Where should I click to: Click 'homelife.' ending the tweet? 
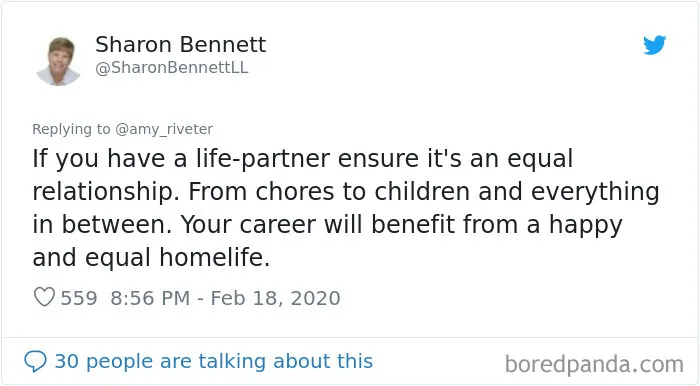pyautogui.click(x=215, y=257)
